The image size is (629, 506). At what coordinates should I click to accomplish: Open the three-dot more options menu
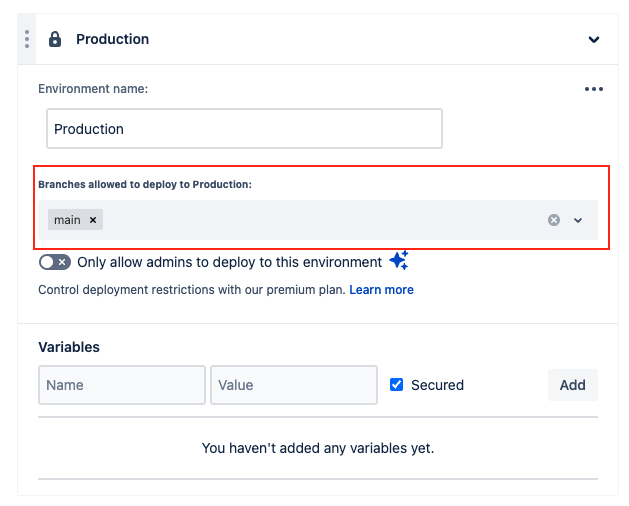point(594,89)
